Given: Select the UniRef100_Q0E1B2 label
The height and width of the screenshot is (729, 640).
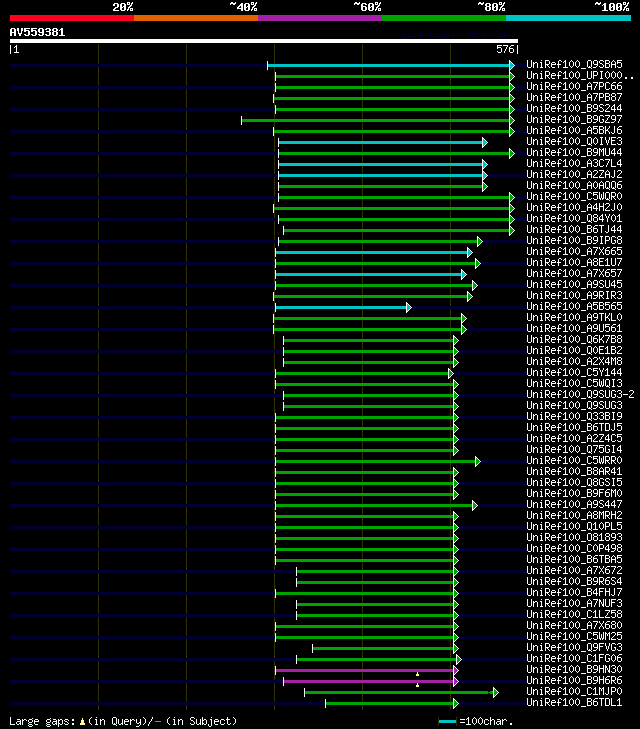Looking at the screenshot, I should click(574, 351).
